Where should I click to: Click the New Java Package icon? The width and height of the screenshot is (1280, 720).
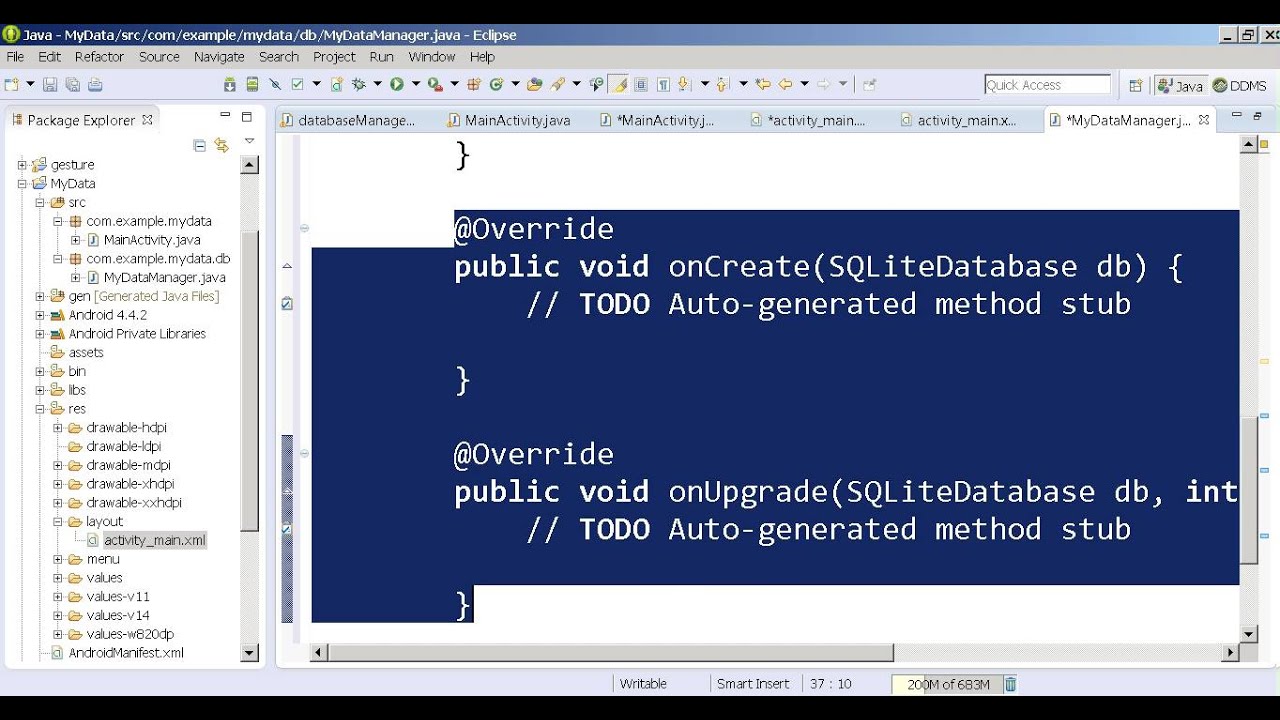pos(474,85)
